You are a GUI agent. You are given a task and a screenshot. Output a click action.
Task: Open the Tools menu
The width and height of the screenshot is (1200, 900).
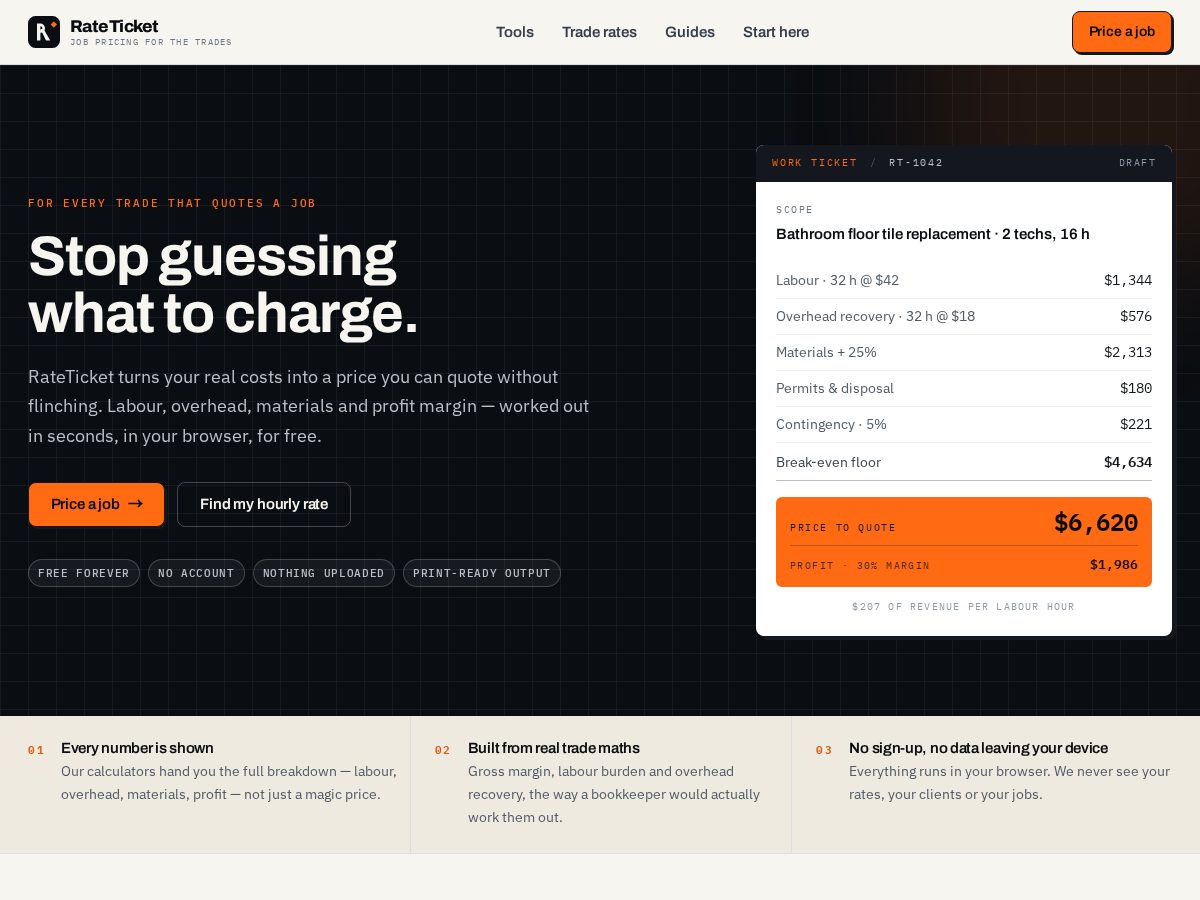pos(515,32)
